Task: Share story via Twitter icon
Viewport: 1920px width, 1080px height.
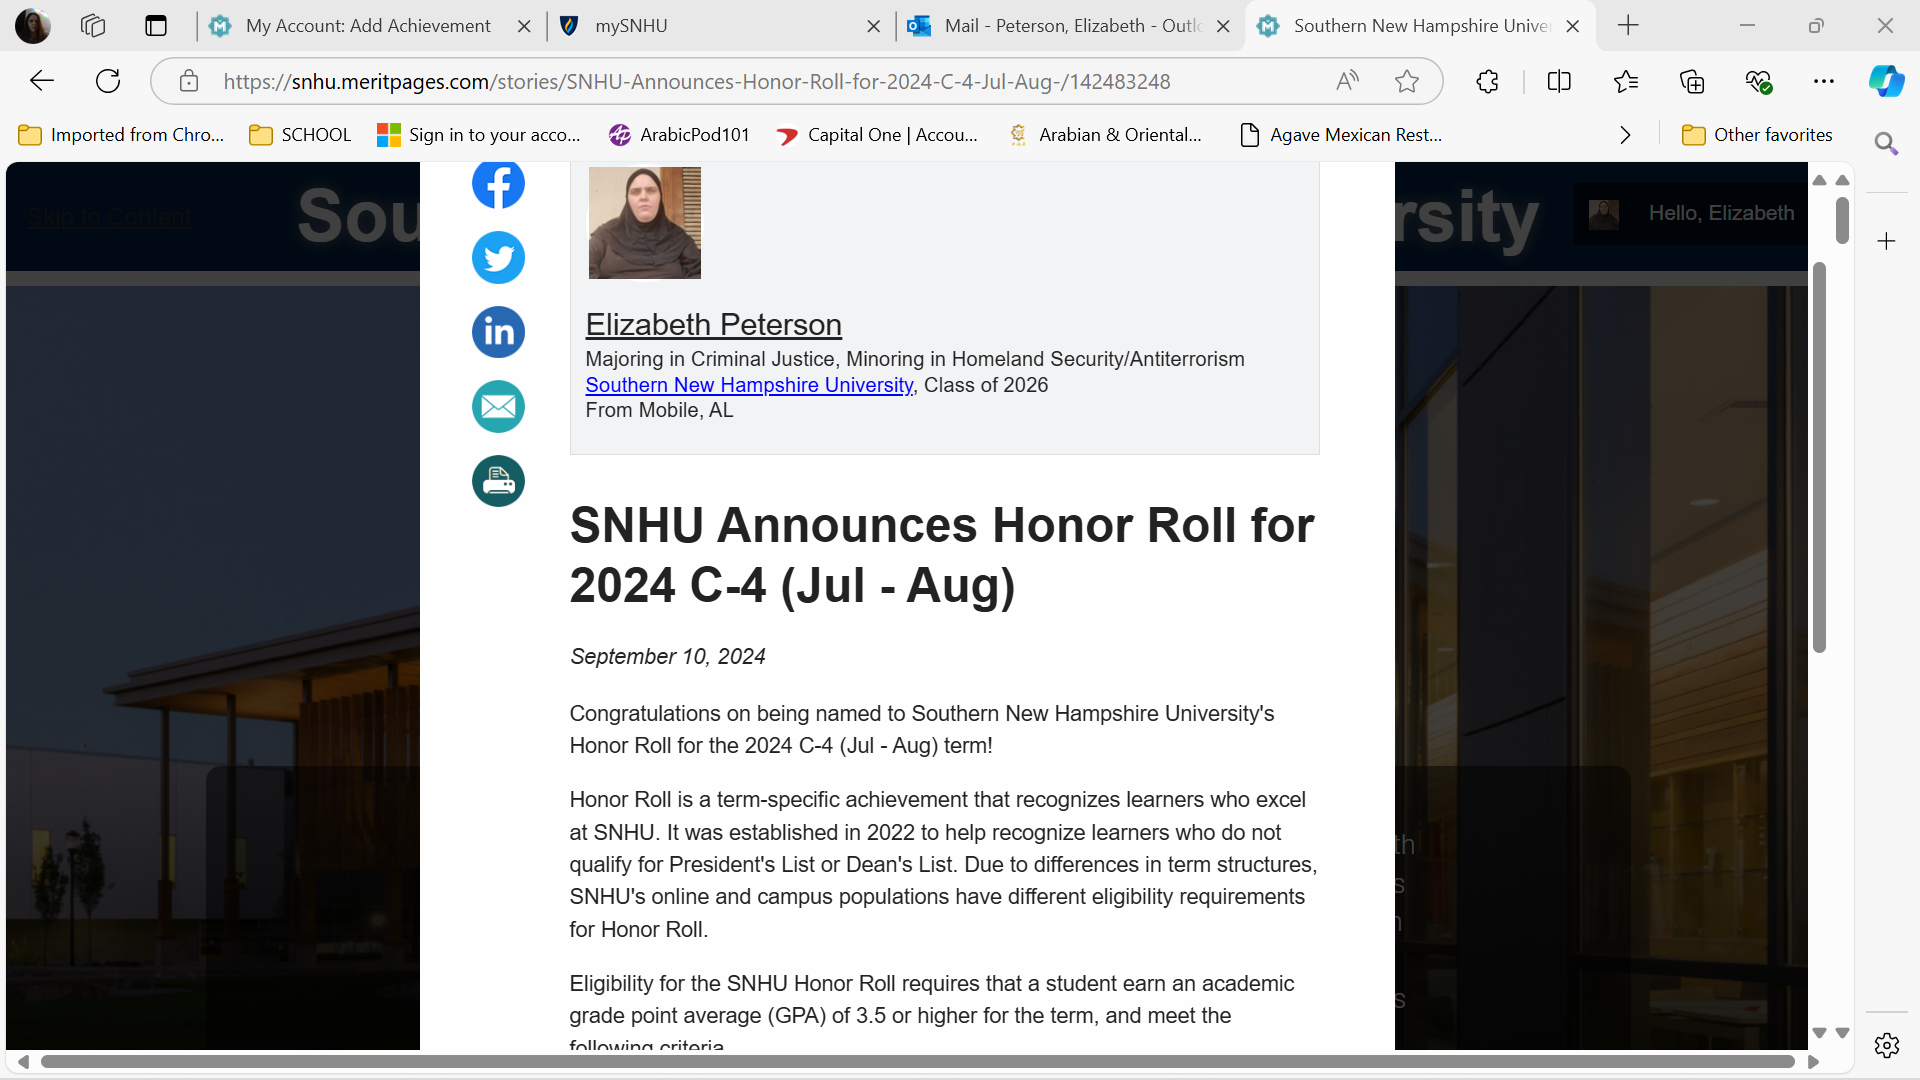Action: point(498,258)
